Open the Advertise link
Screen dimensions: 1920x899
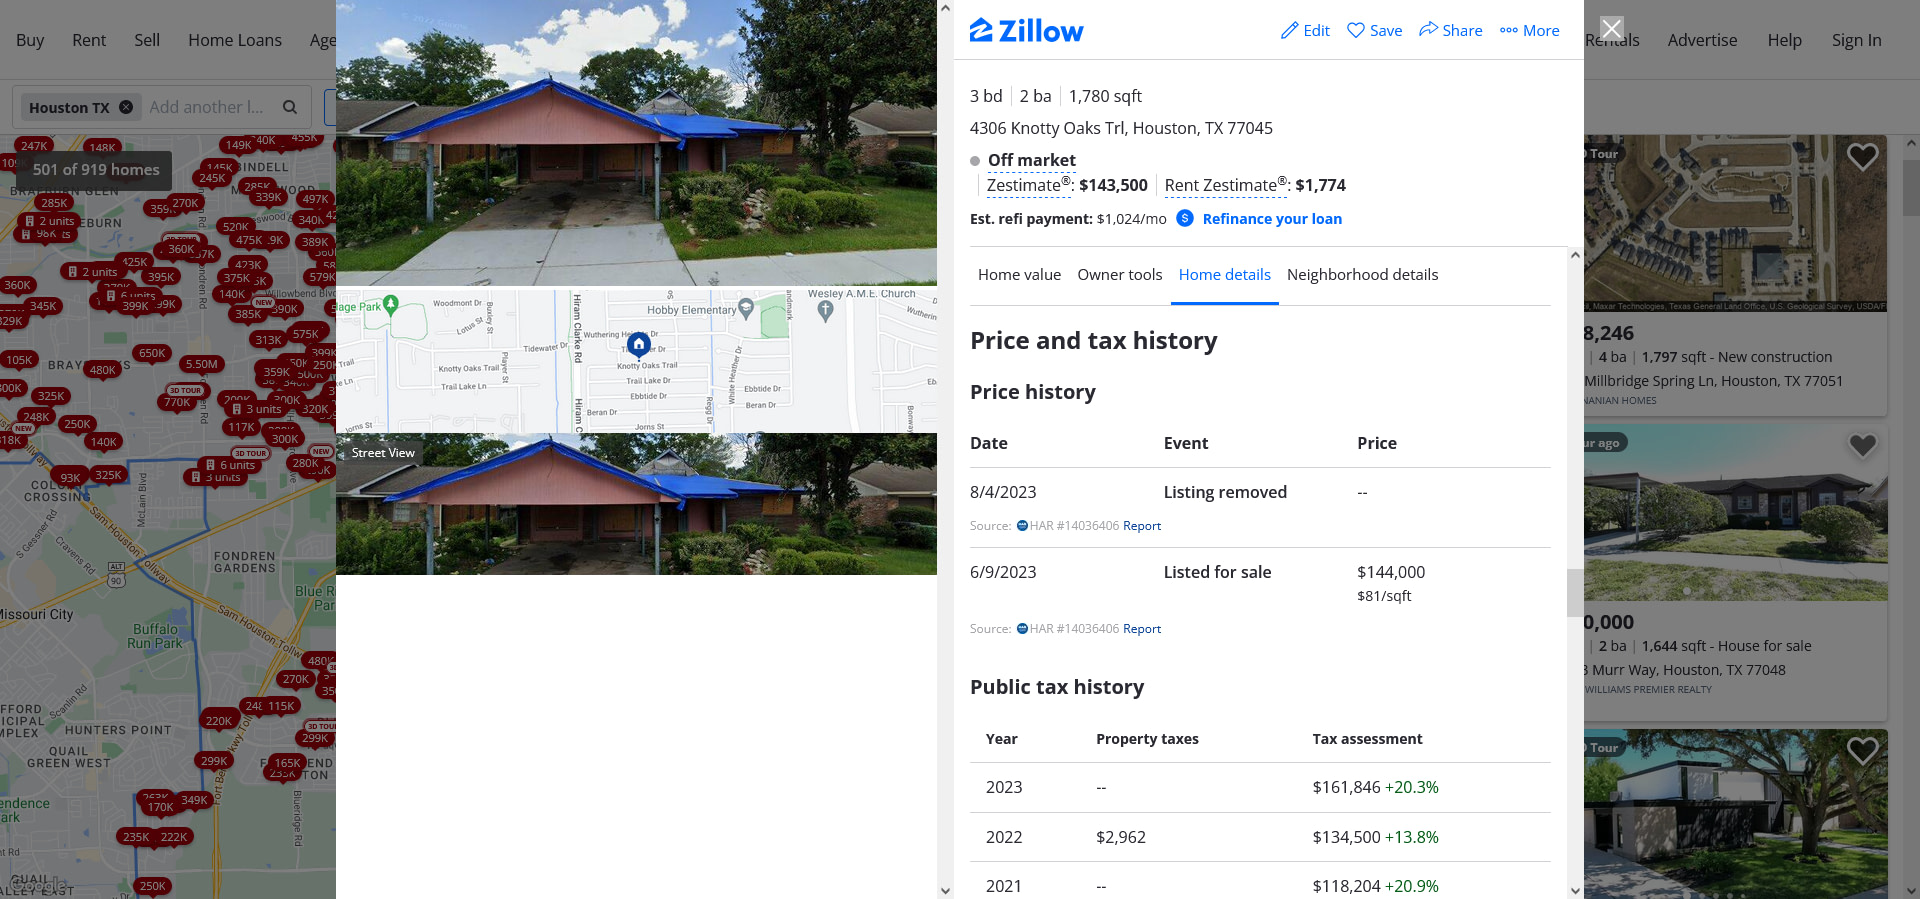coord(1702,40)
